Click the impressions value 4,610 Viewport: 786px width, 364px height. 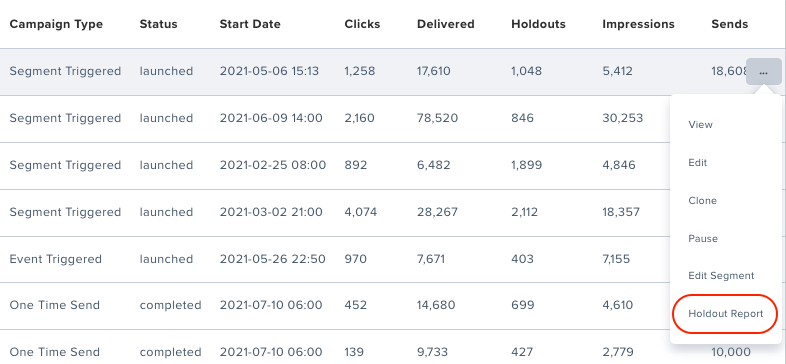click(618, 305)
